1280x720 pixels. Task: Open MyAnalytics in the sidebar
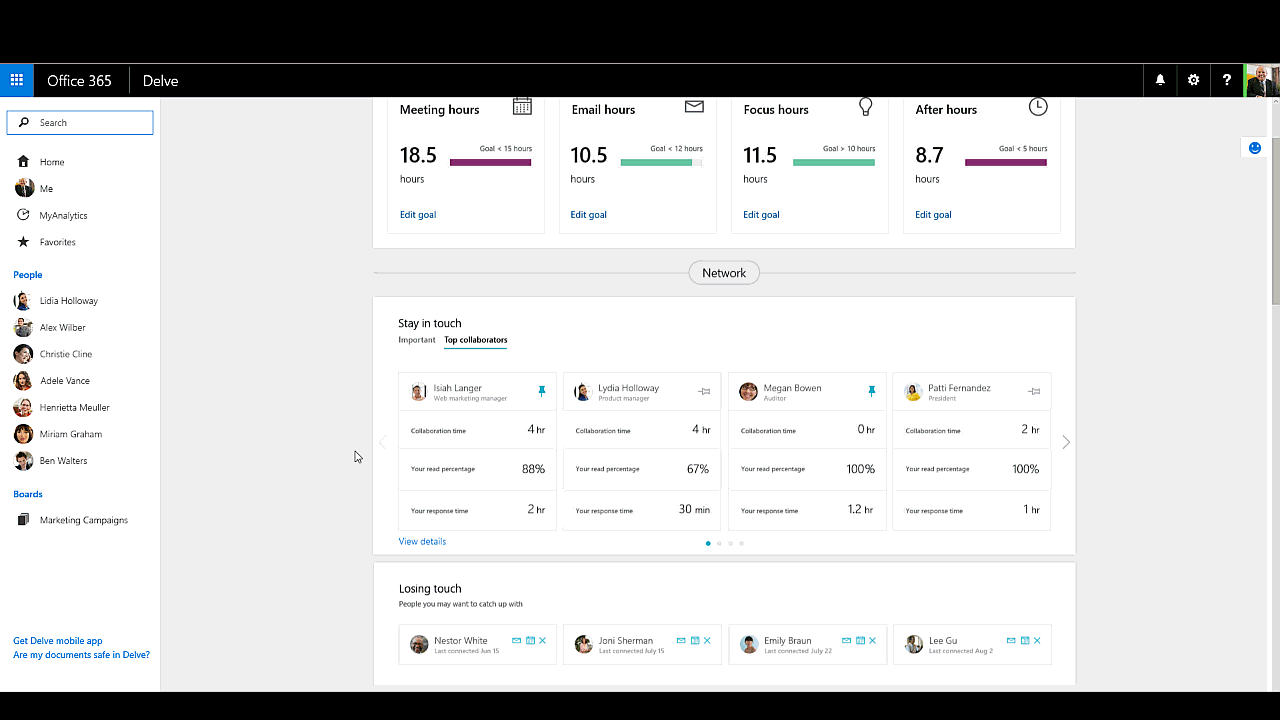63,215
